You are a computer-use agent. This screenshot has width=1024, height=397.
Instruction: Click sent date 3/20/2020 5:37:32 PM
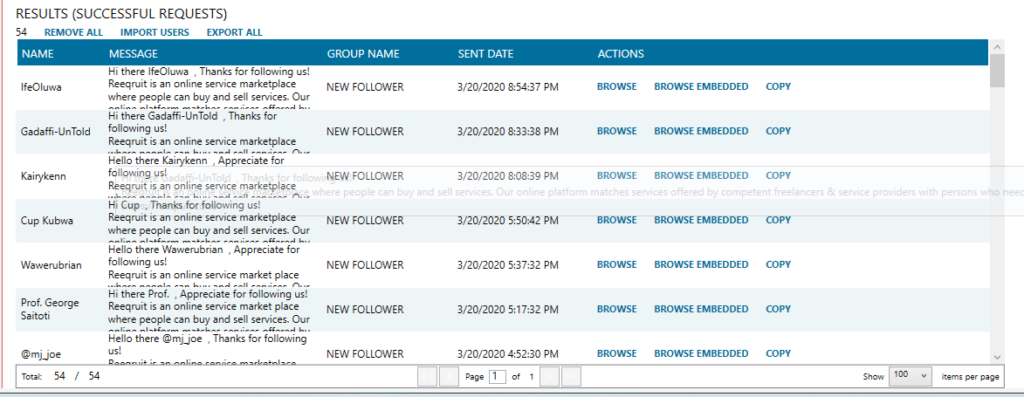point(508,265)
